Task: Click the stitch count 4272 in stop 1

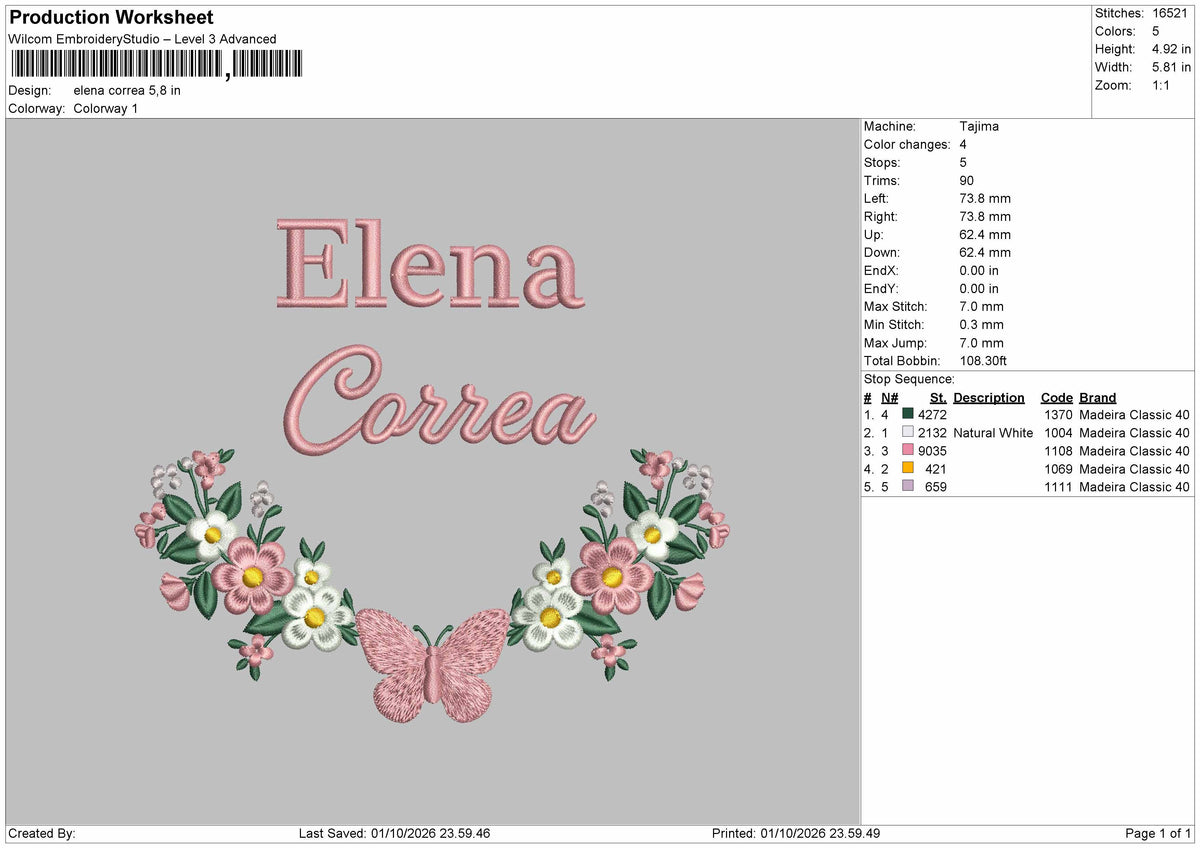Action: pos(932,414)
